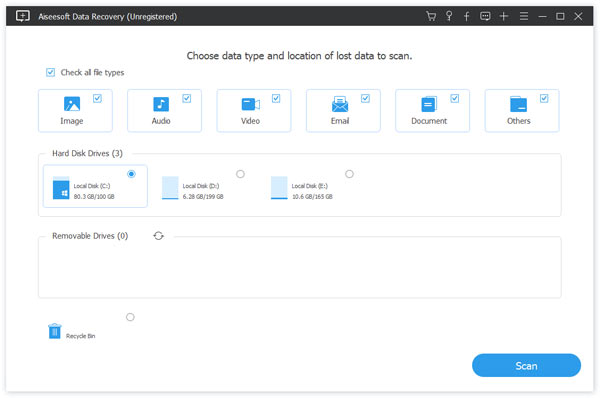Select the Others file type icon
The height and width of the screenshot is (398, 600).
(x=518, y=104)
